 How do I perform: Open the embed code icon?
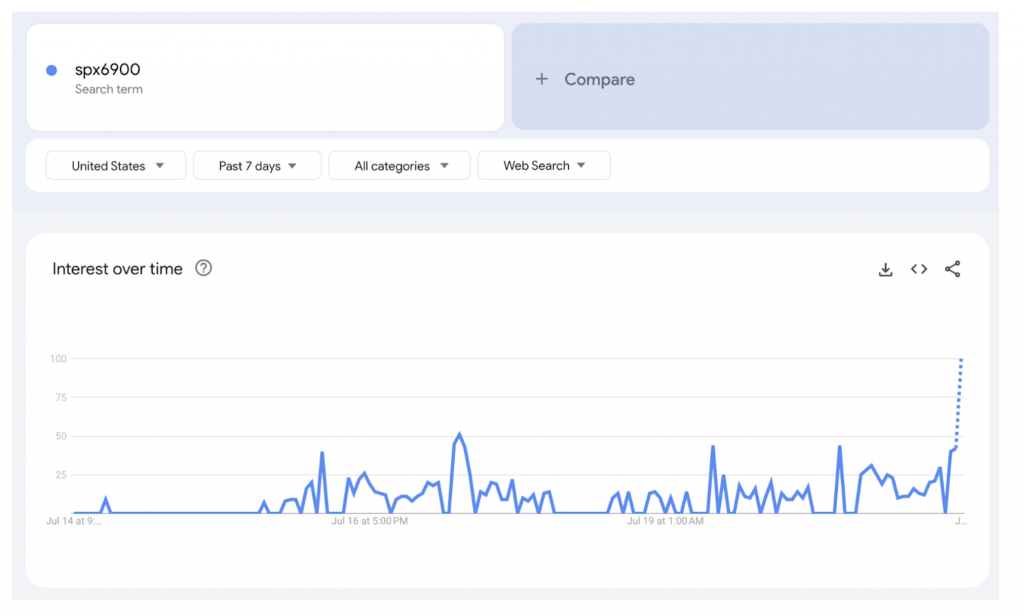[x=919, y=269]
